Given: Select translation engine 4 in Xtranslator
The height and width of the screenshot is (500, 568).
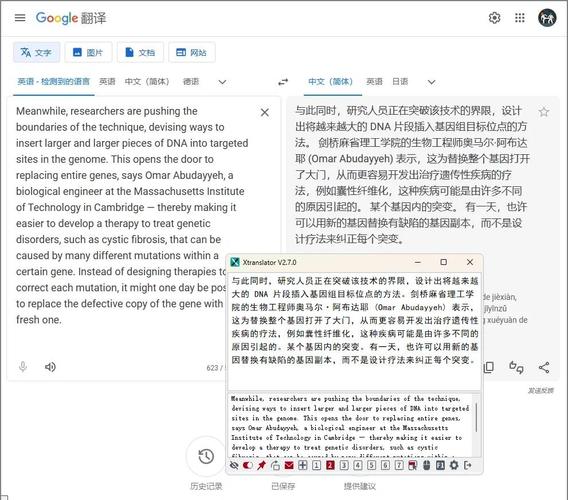Looking at the screenshot, I should (358, 465).
